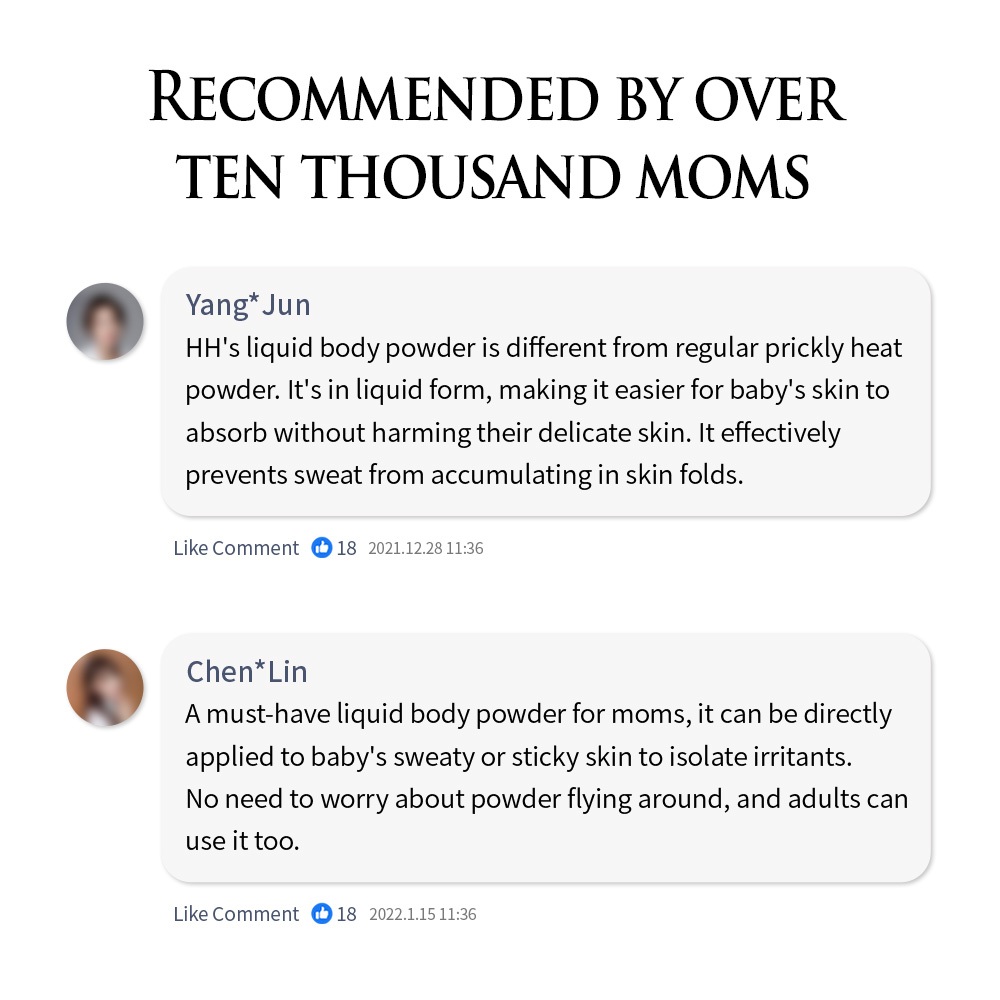Click the 18 like count on Yang*Jun's review

coord(346,548)
